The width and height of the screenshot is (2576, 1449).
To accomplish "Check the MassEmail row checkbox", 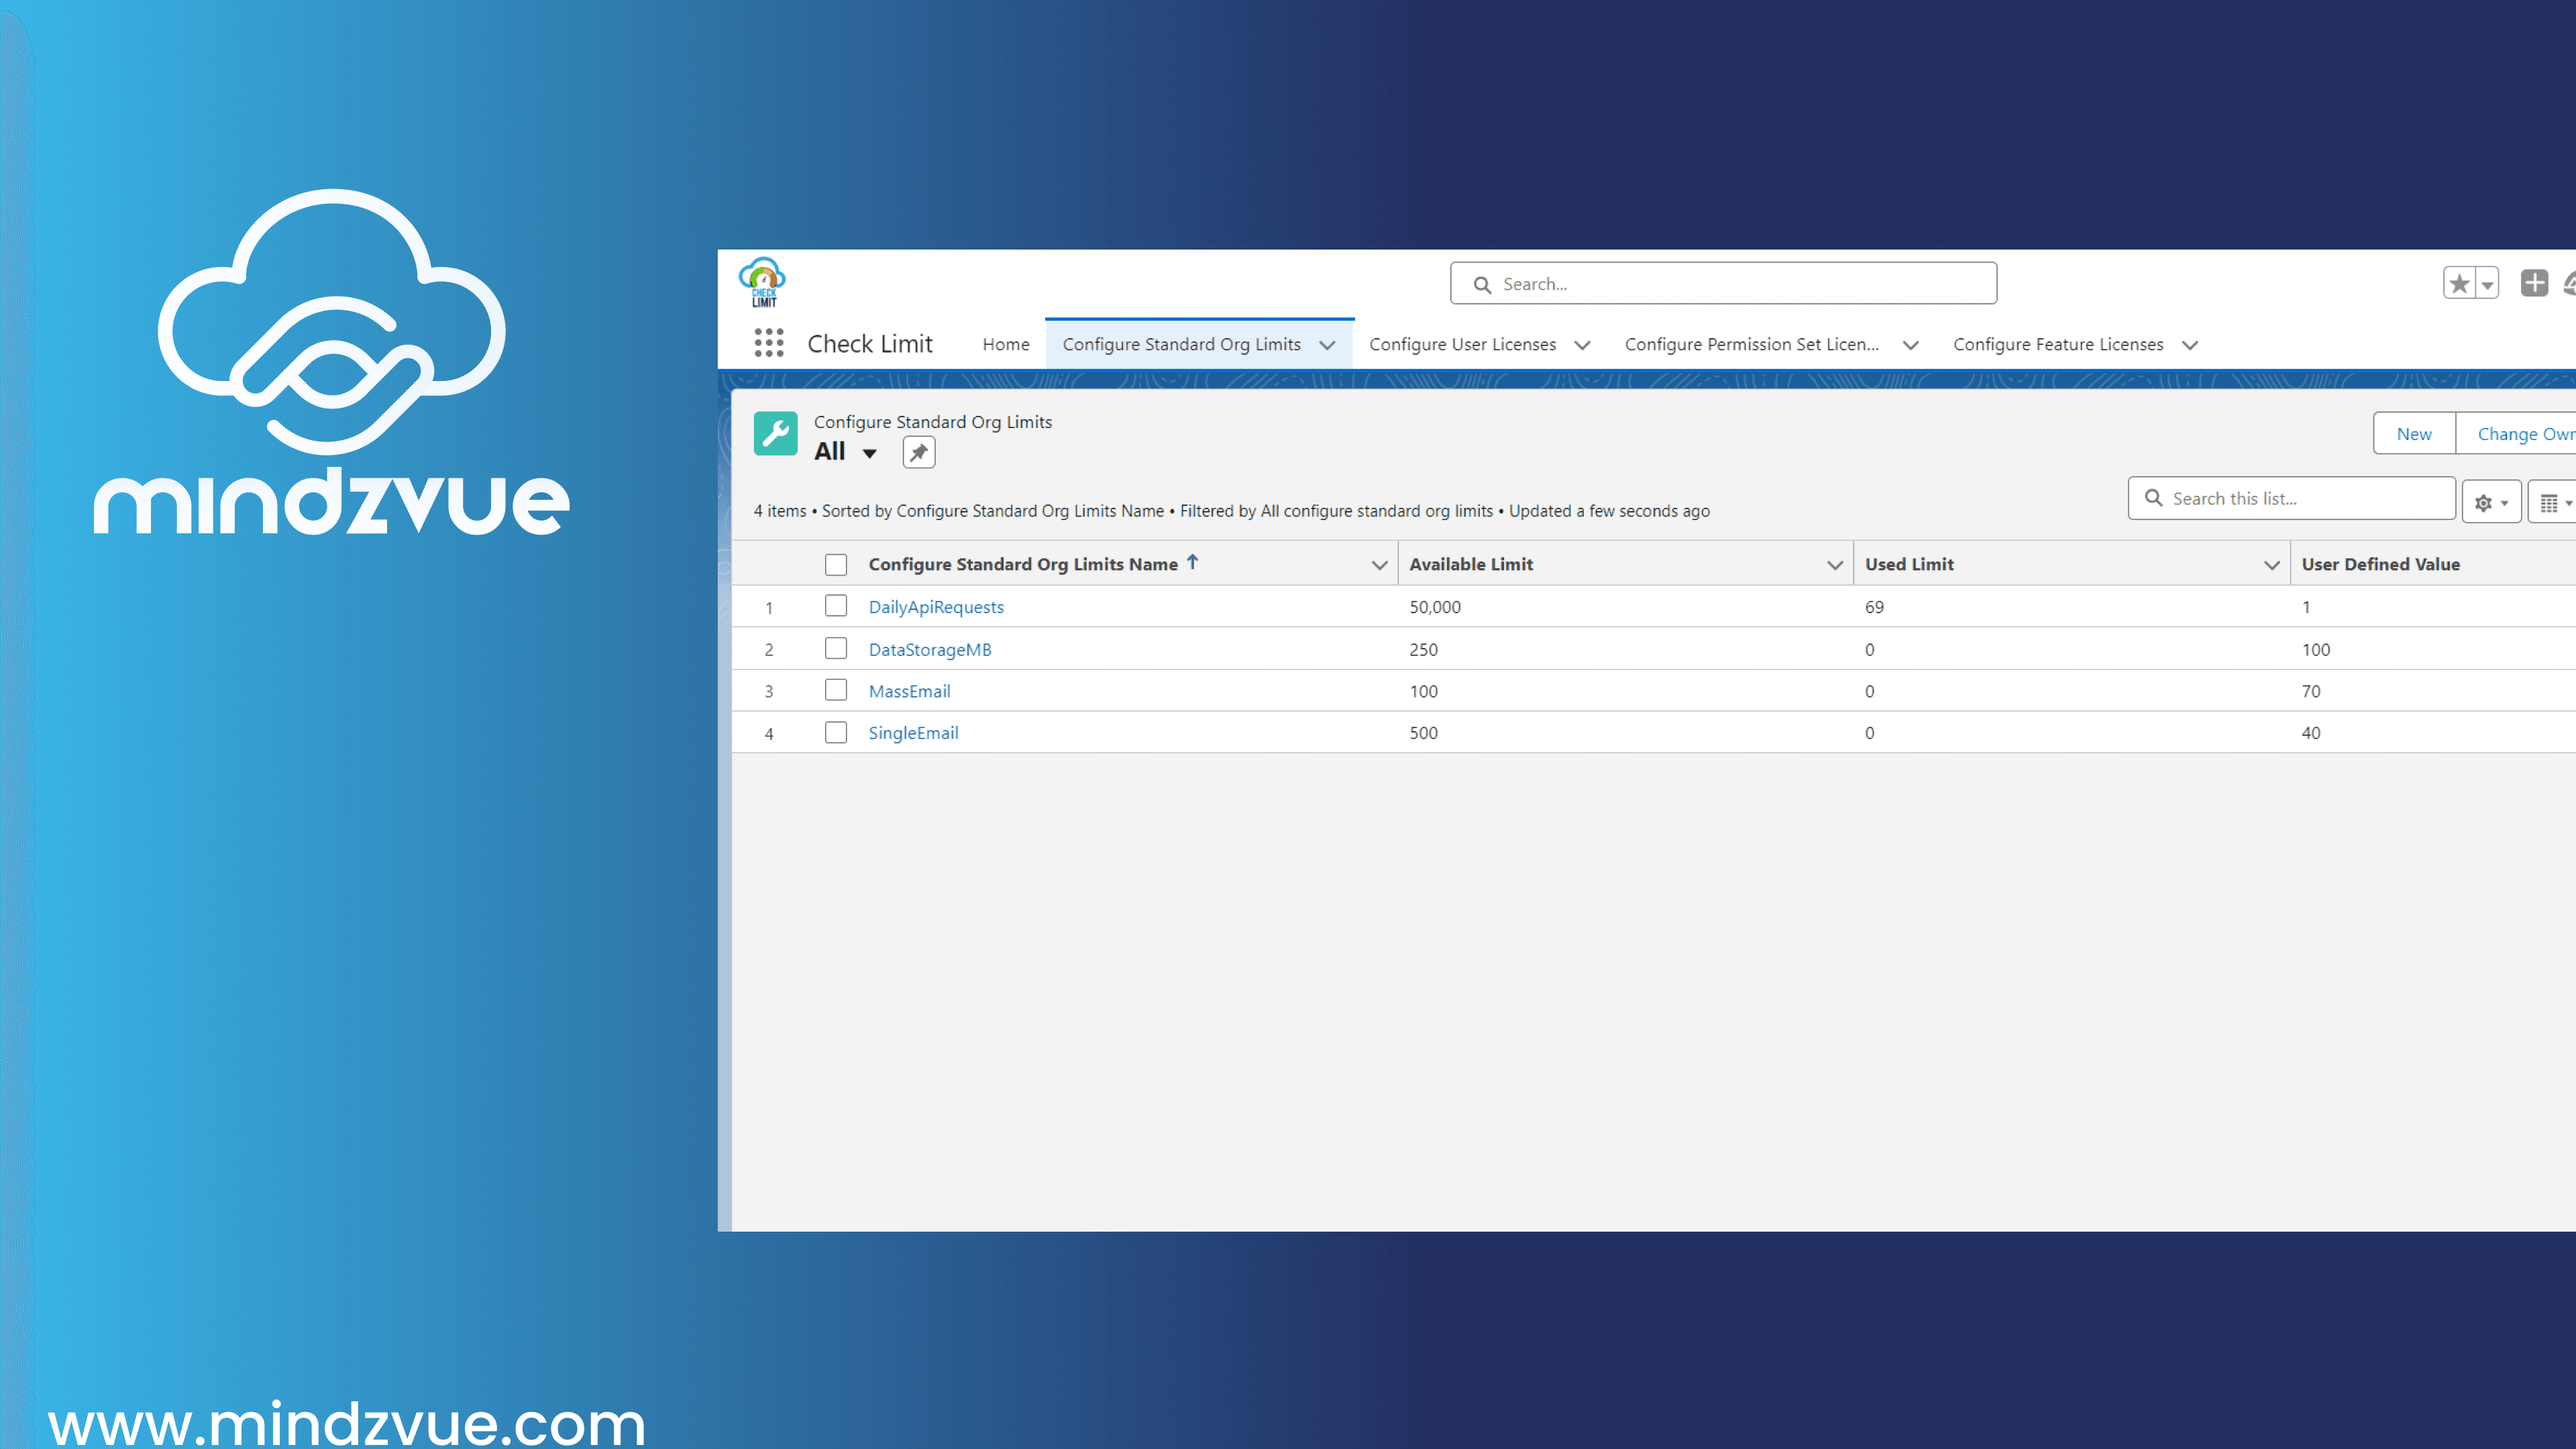I will pos(836,691).
